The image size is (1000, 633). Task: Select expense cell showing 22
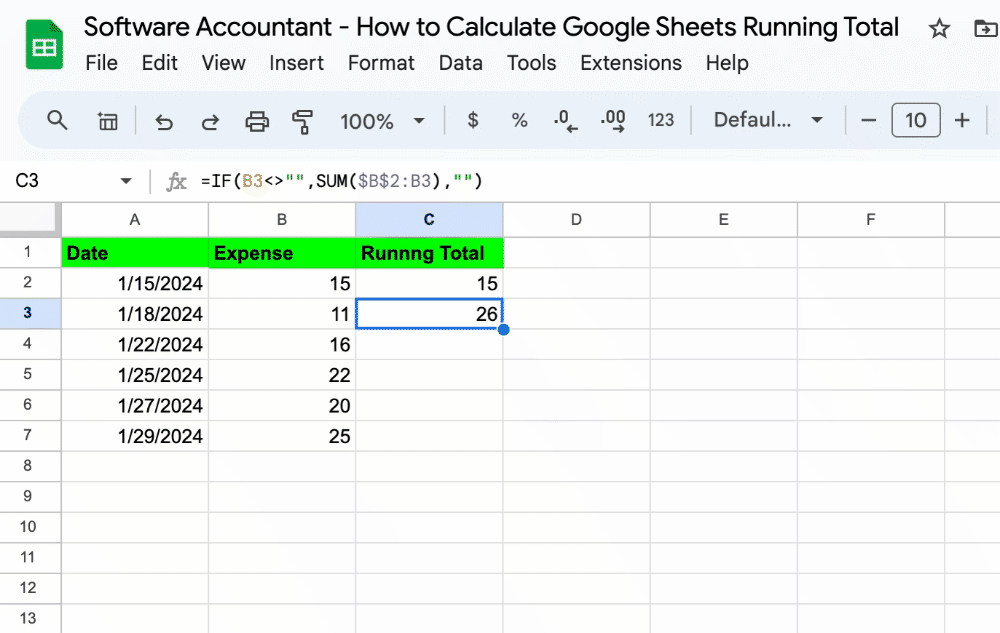coord(282,375)
